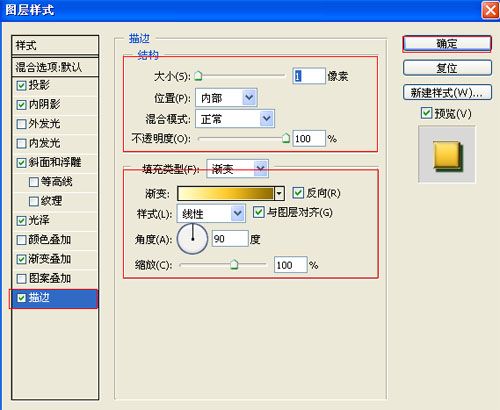Close the 图层样式 dialog
Image resolution: width=500 pixels, height=410 pixels.
pyautogui.click(x=490, y=10)
